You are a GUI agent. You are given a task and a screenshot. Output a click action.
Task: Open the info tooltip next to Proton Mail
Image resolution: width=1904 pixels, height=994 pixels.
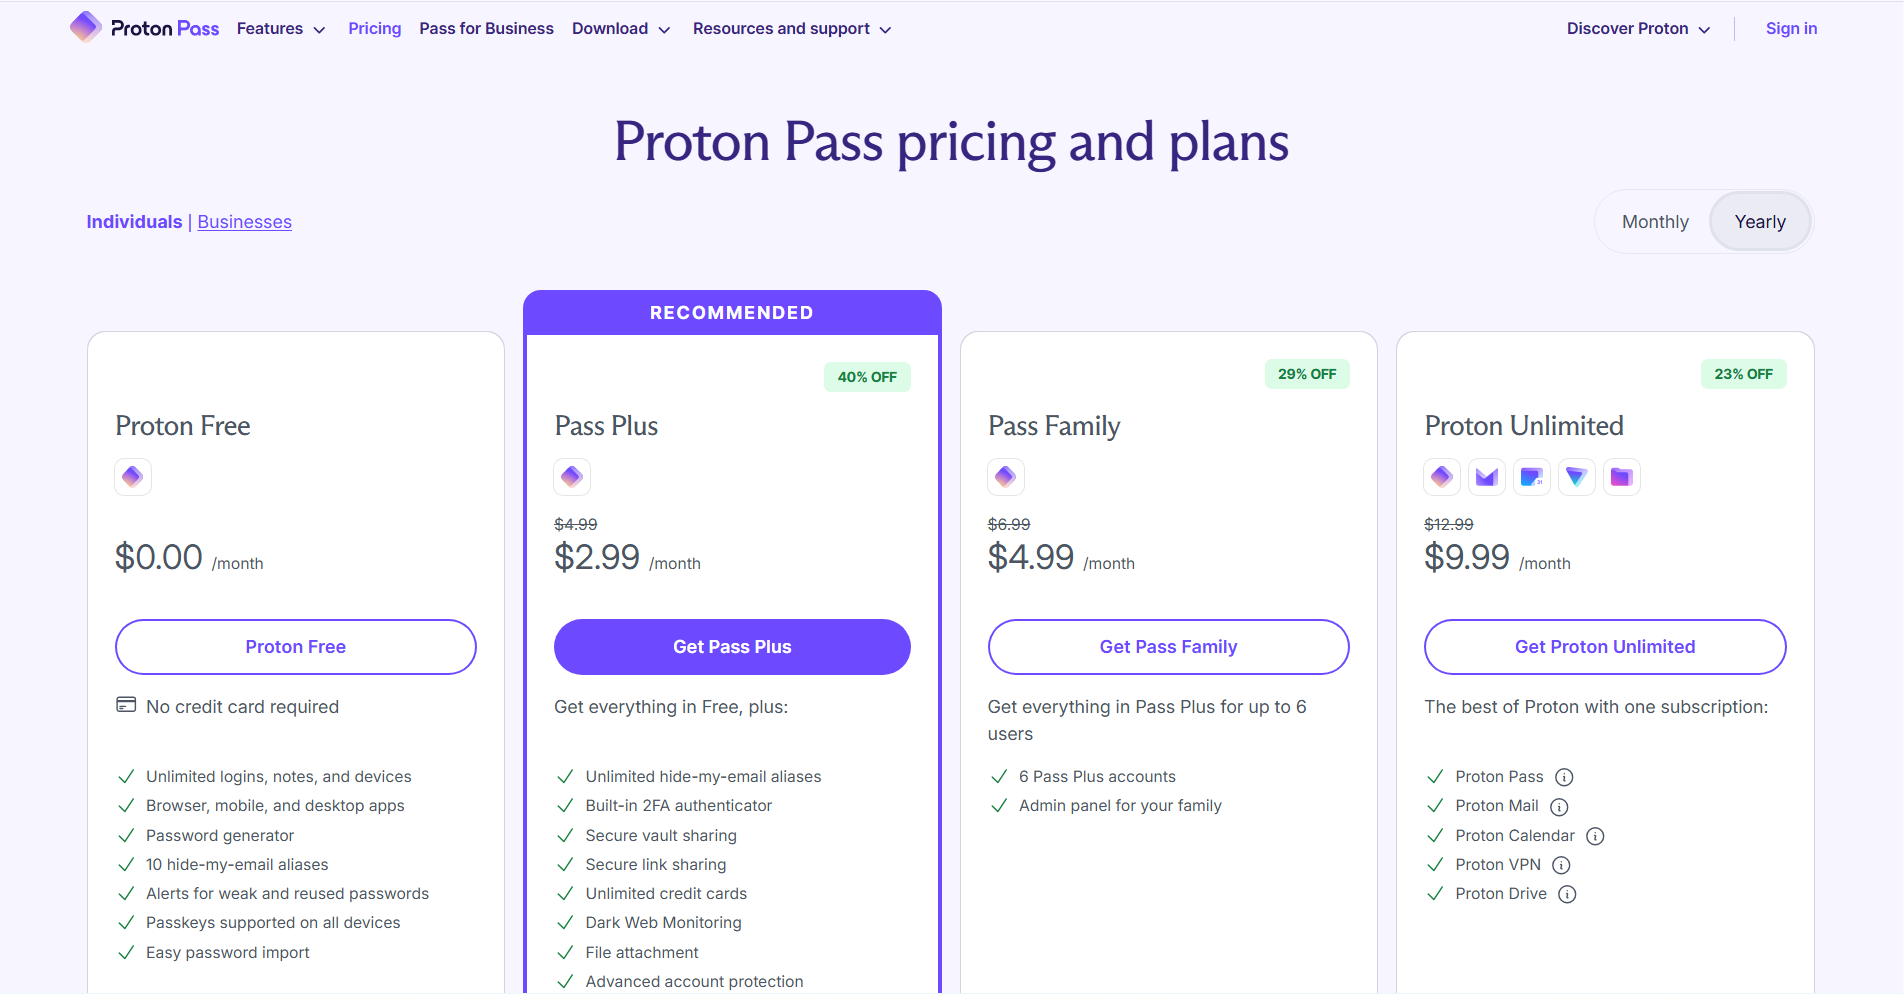click(1559, 807)
